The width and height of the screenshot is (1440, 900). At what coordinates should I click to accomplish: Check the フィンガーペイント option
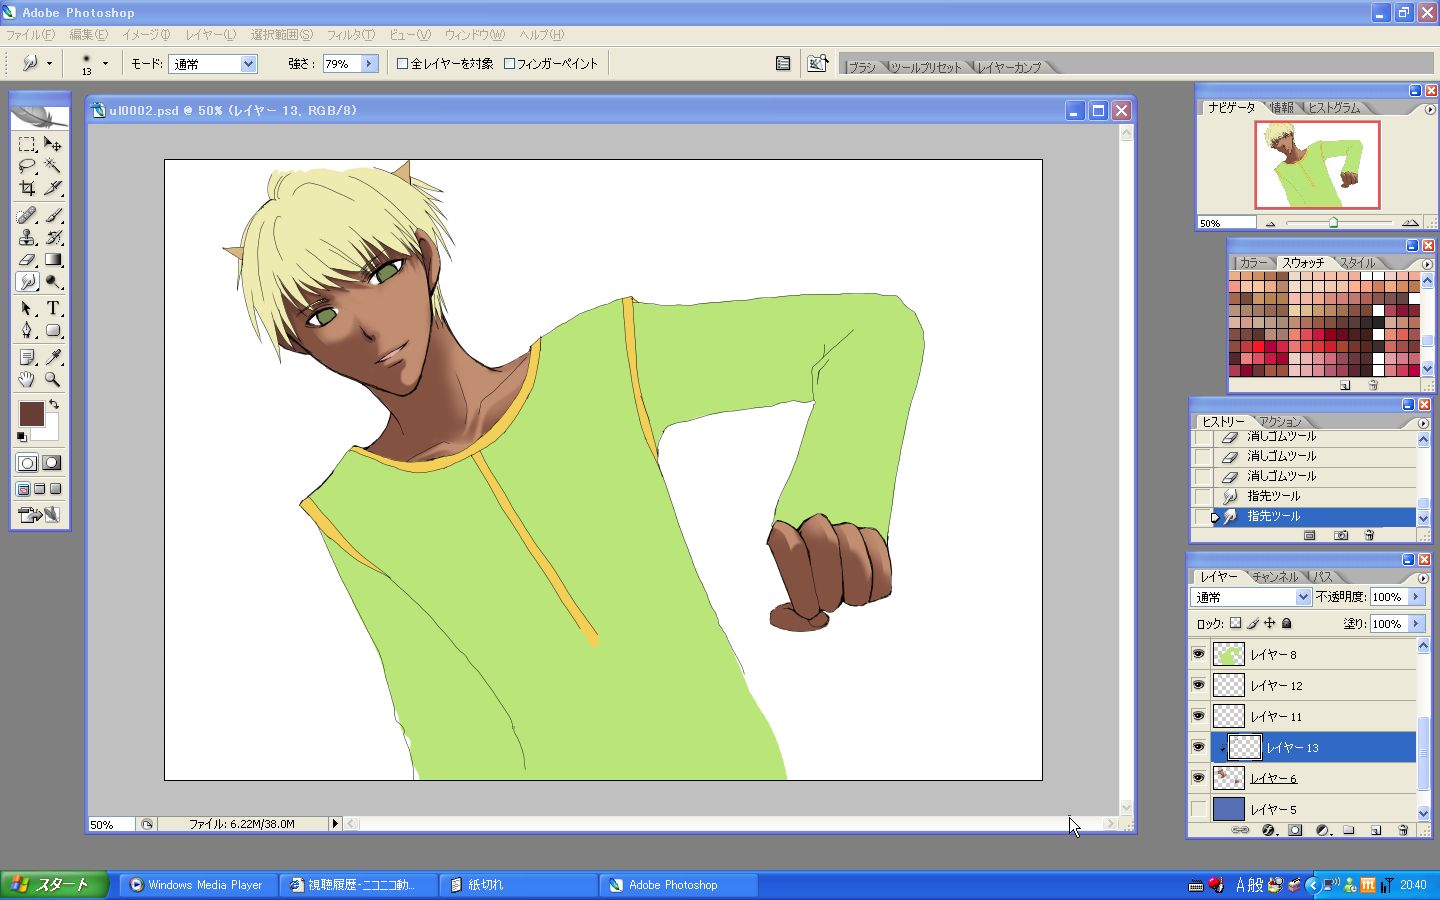click(509, 64)
